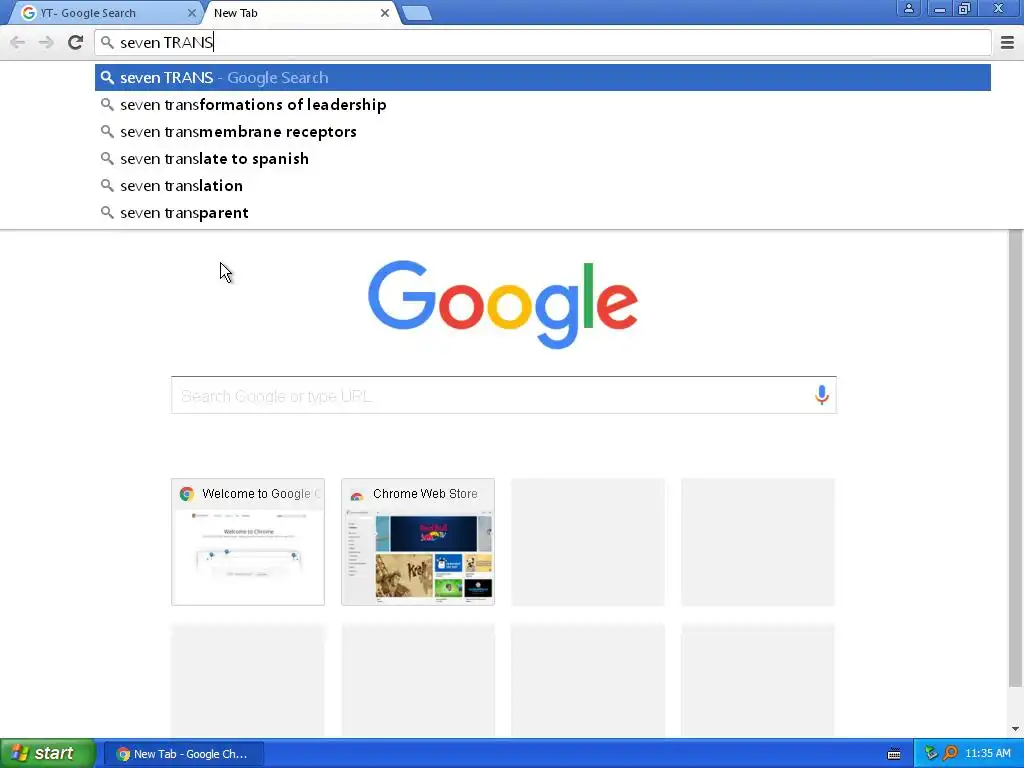This screenshot has width=1024, height=768.
Task: Click the Web Store favicon on thumbnail
Action: [x=357, y=494]
